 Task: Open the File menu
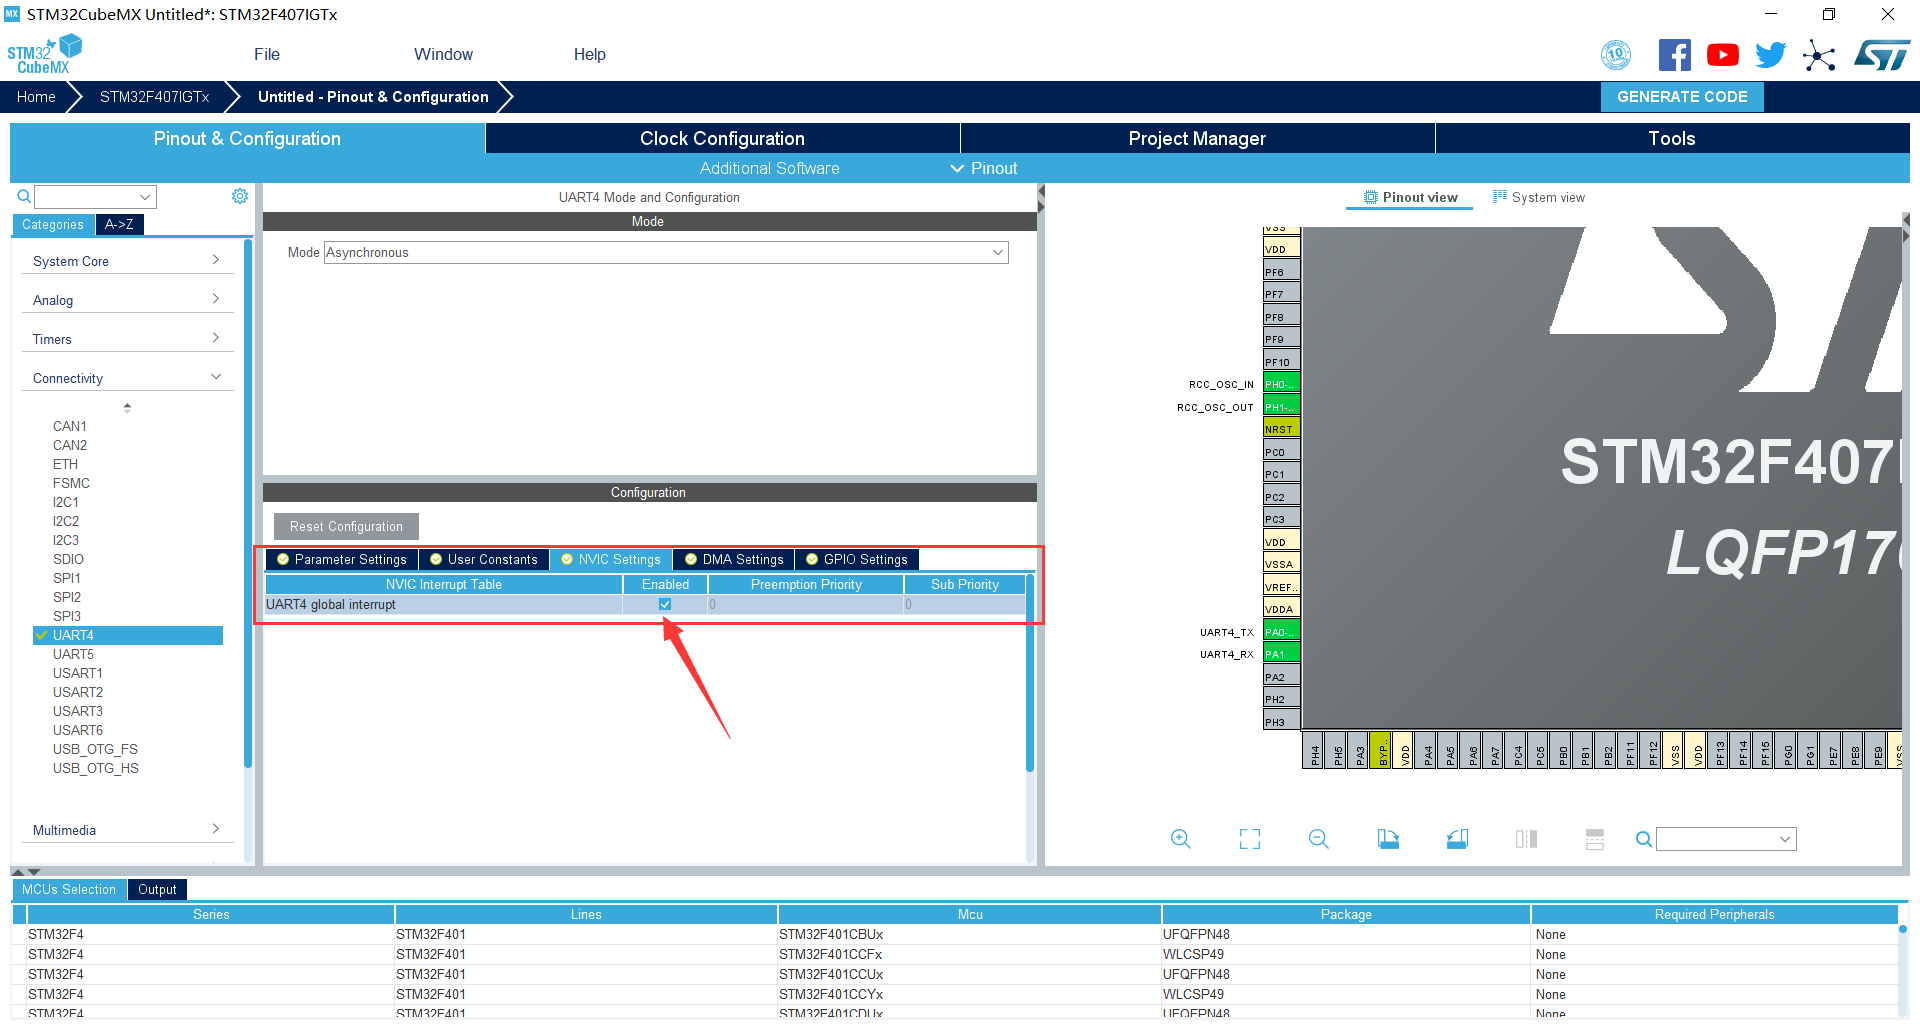pos(266,54)
